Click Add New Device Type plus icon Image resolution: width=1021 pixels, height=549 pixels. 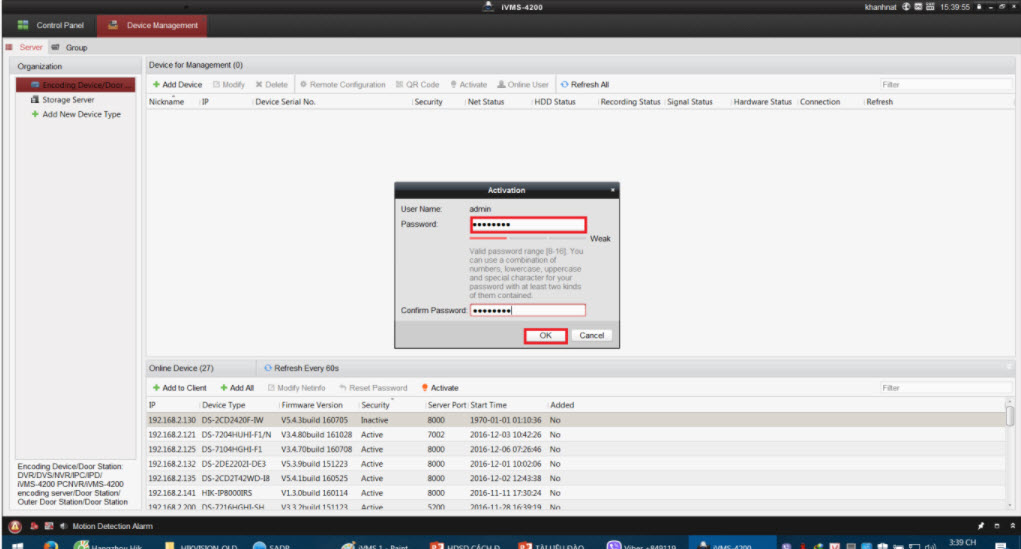point(35,114)
